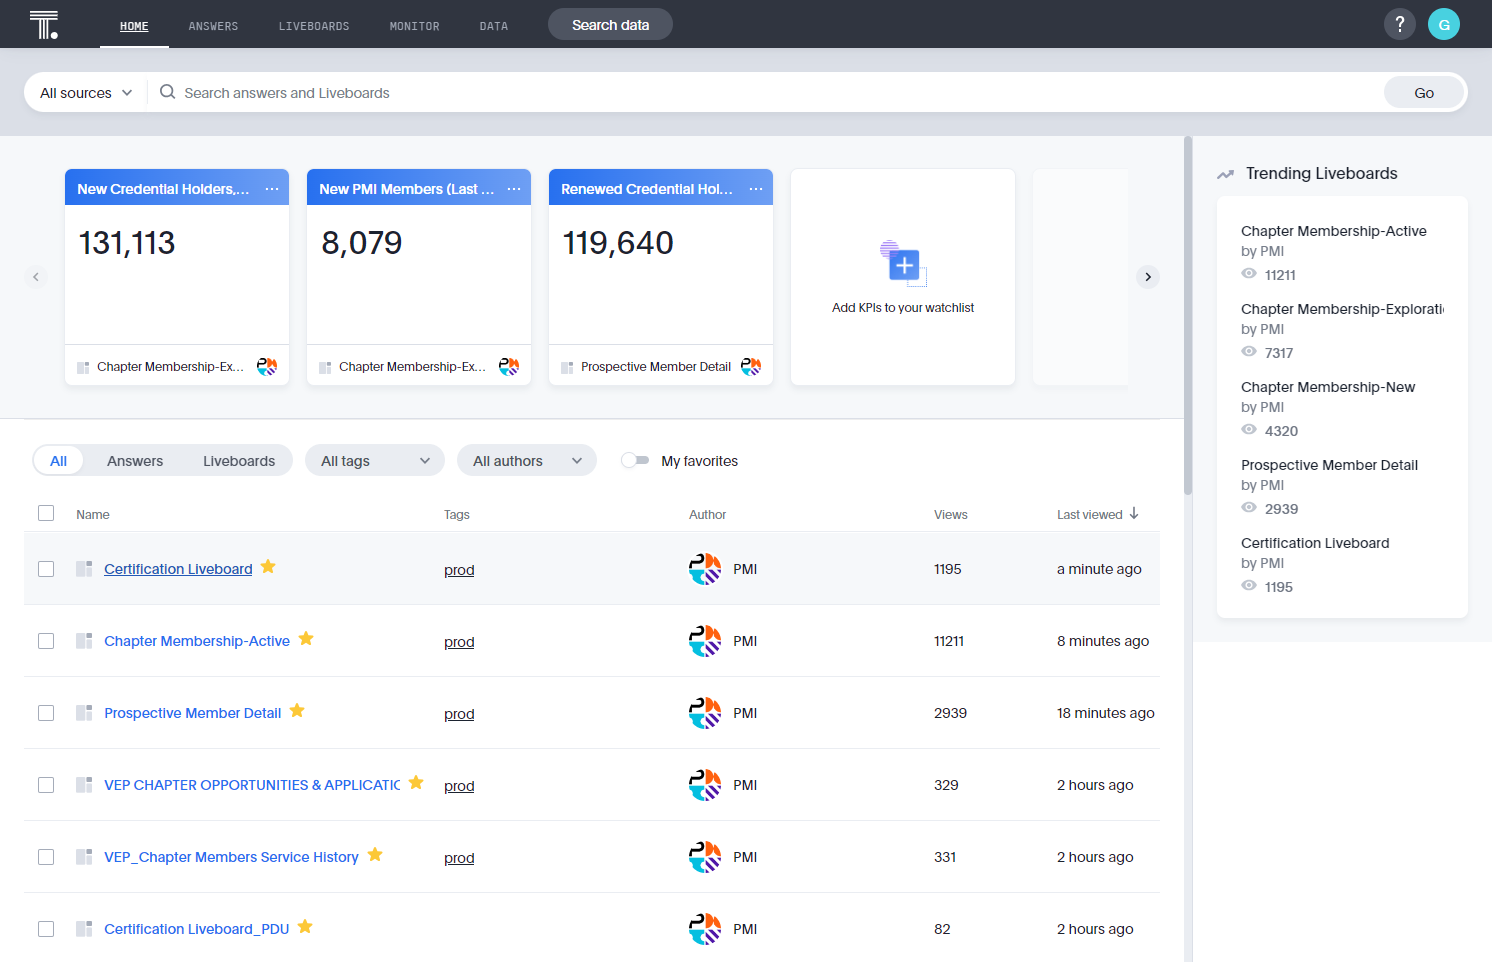
Task: Click the Go button
Action: coord(1424,93)
